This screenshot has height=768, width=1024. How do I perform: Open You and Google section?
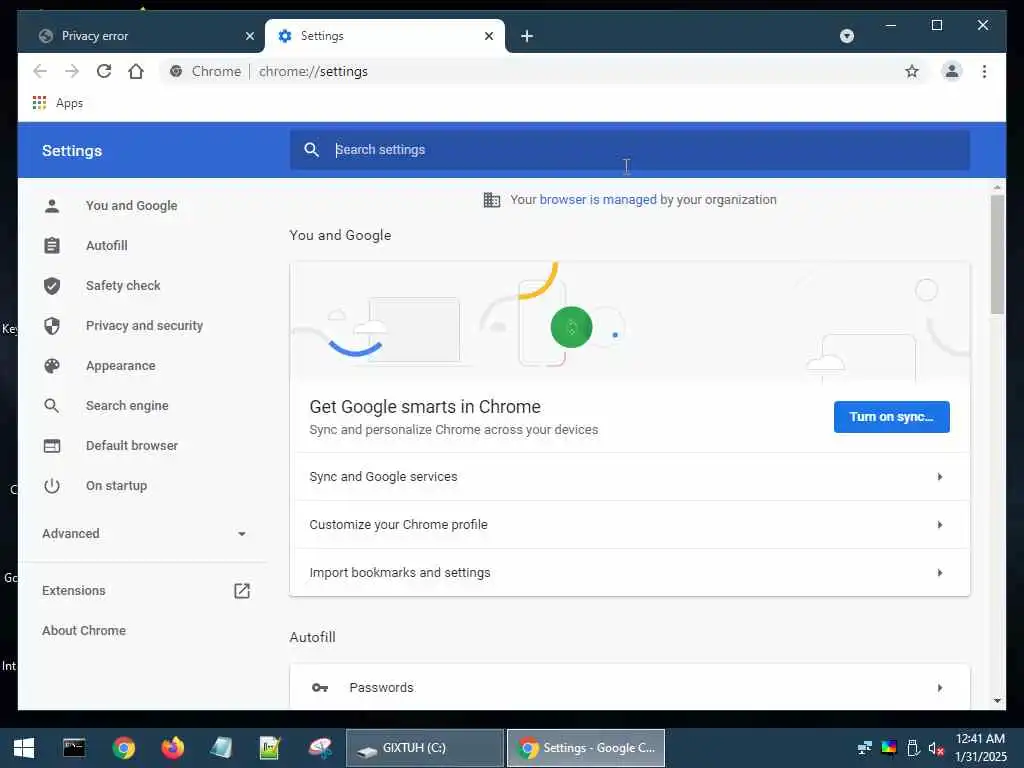click(131, 206)
